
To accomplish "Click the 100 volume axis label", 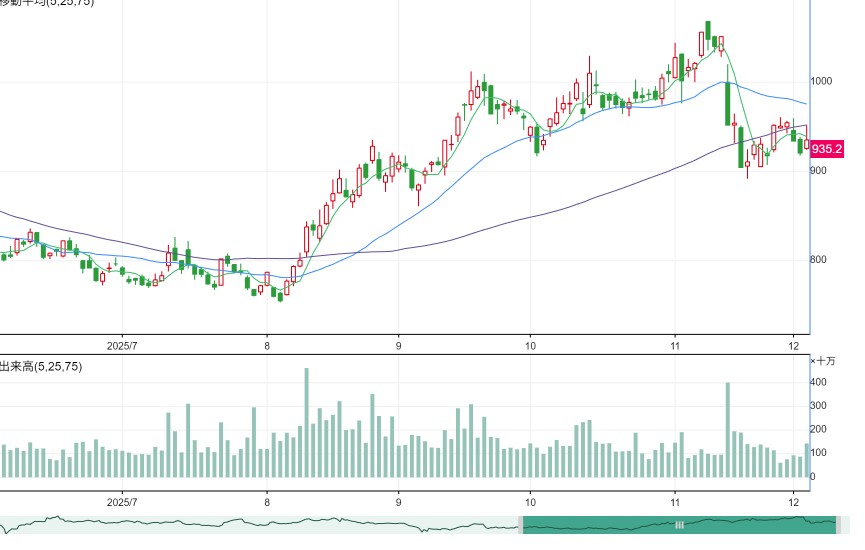I will [x=818, y=453].
